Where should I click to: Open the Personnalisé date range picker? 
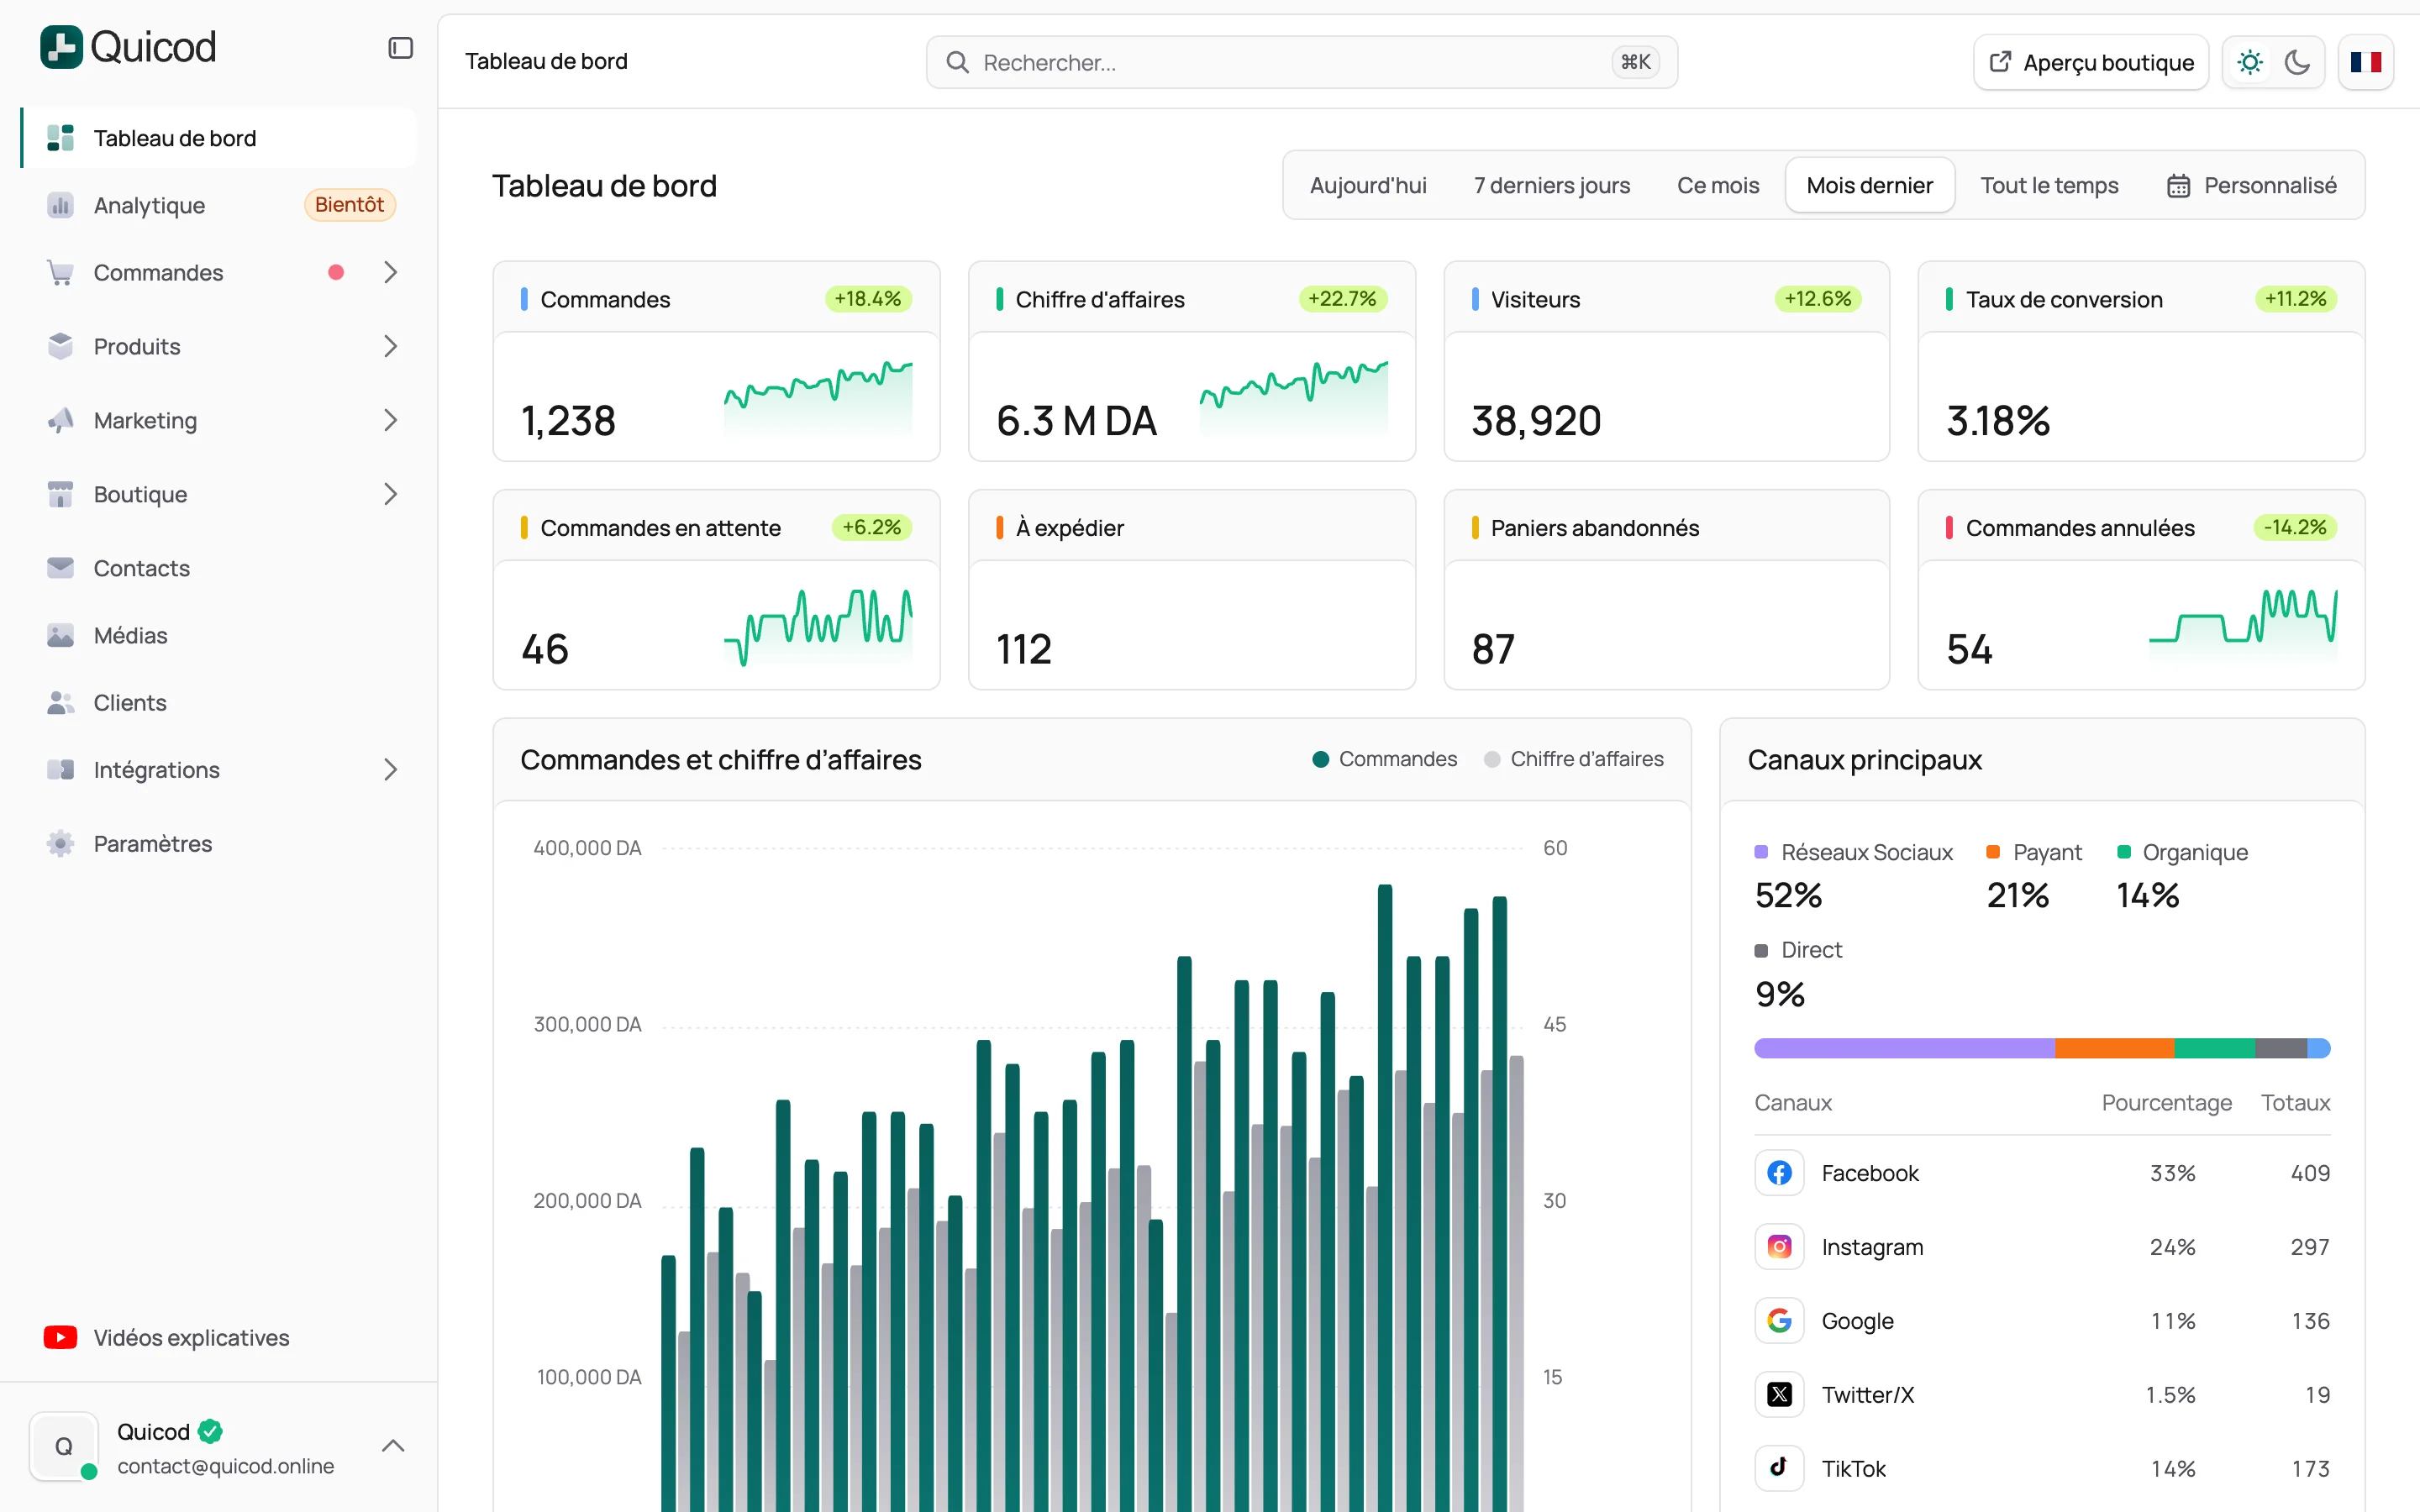[2252, 185]
